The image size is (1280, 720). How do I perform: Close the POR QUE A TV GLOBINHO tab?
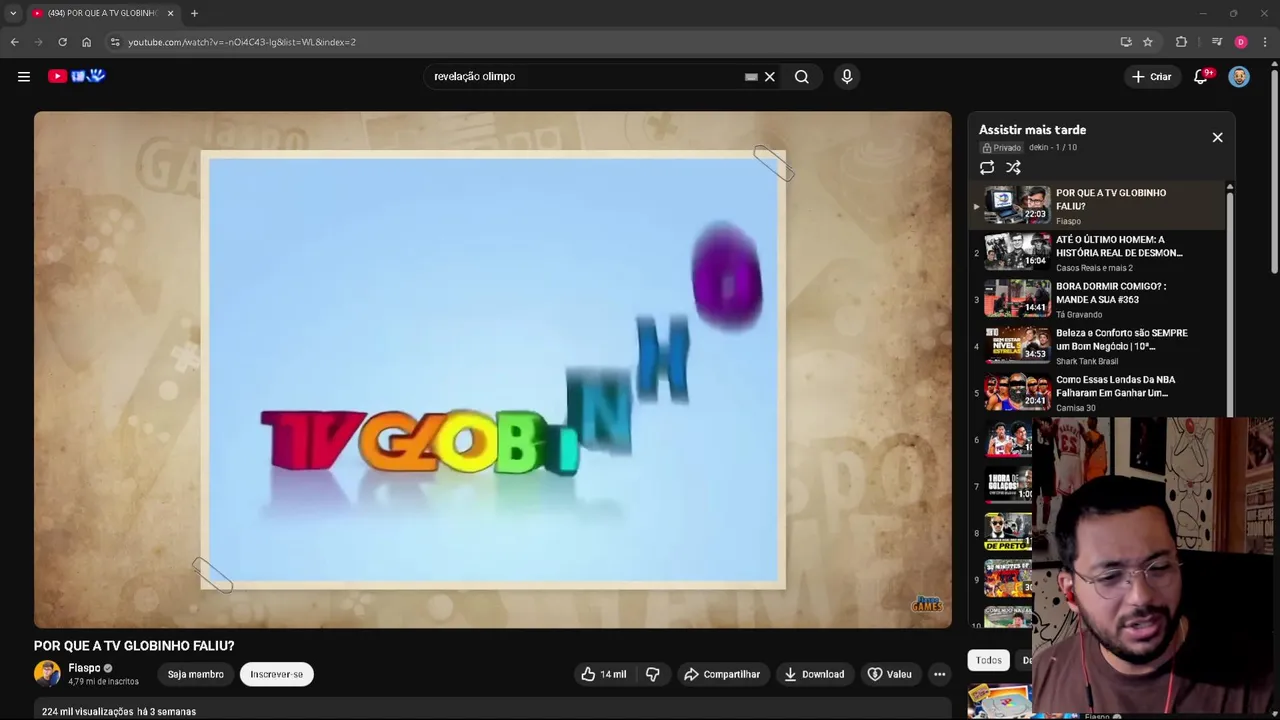pos(170,13)
